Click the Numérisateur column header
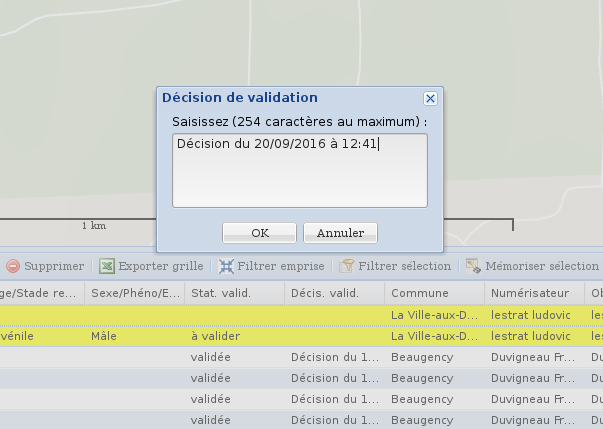 [x=529, y=293]
